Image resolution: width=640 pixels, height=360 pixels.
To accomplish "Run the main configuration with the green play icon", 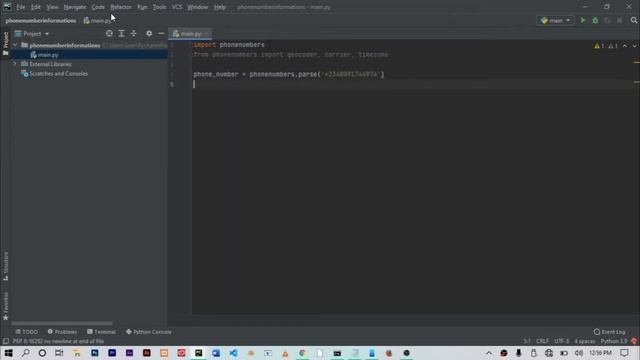I will pos(583,20).
